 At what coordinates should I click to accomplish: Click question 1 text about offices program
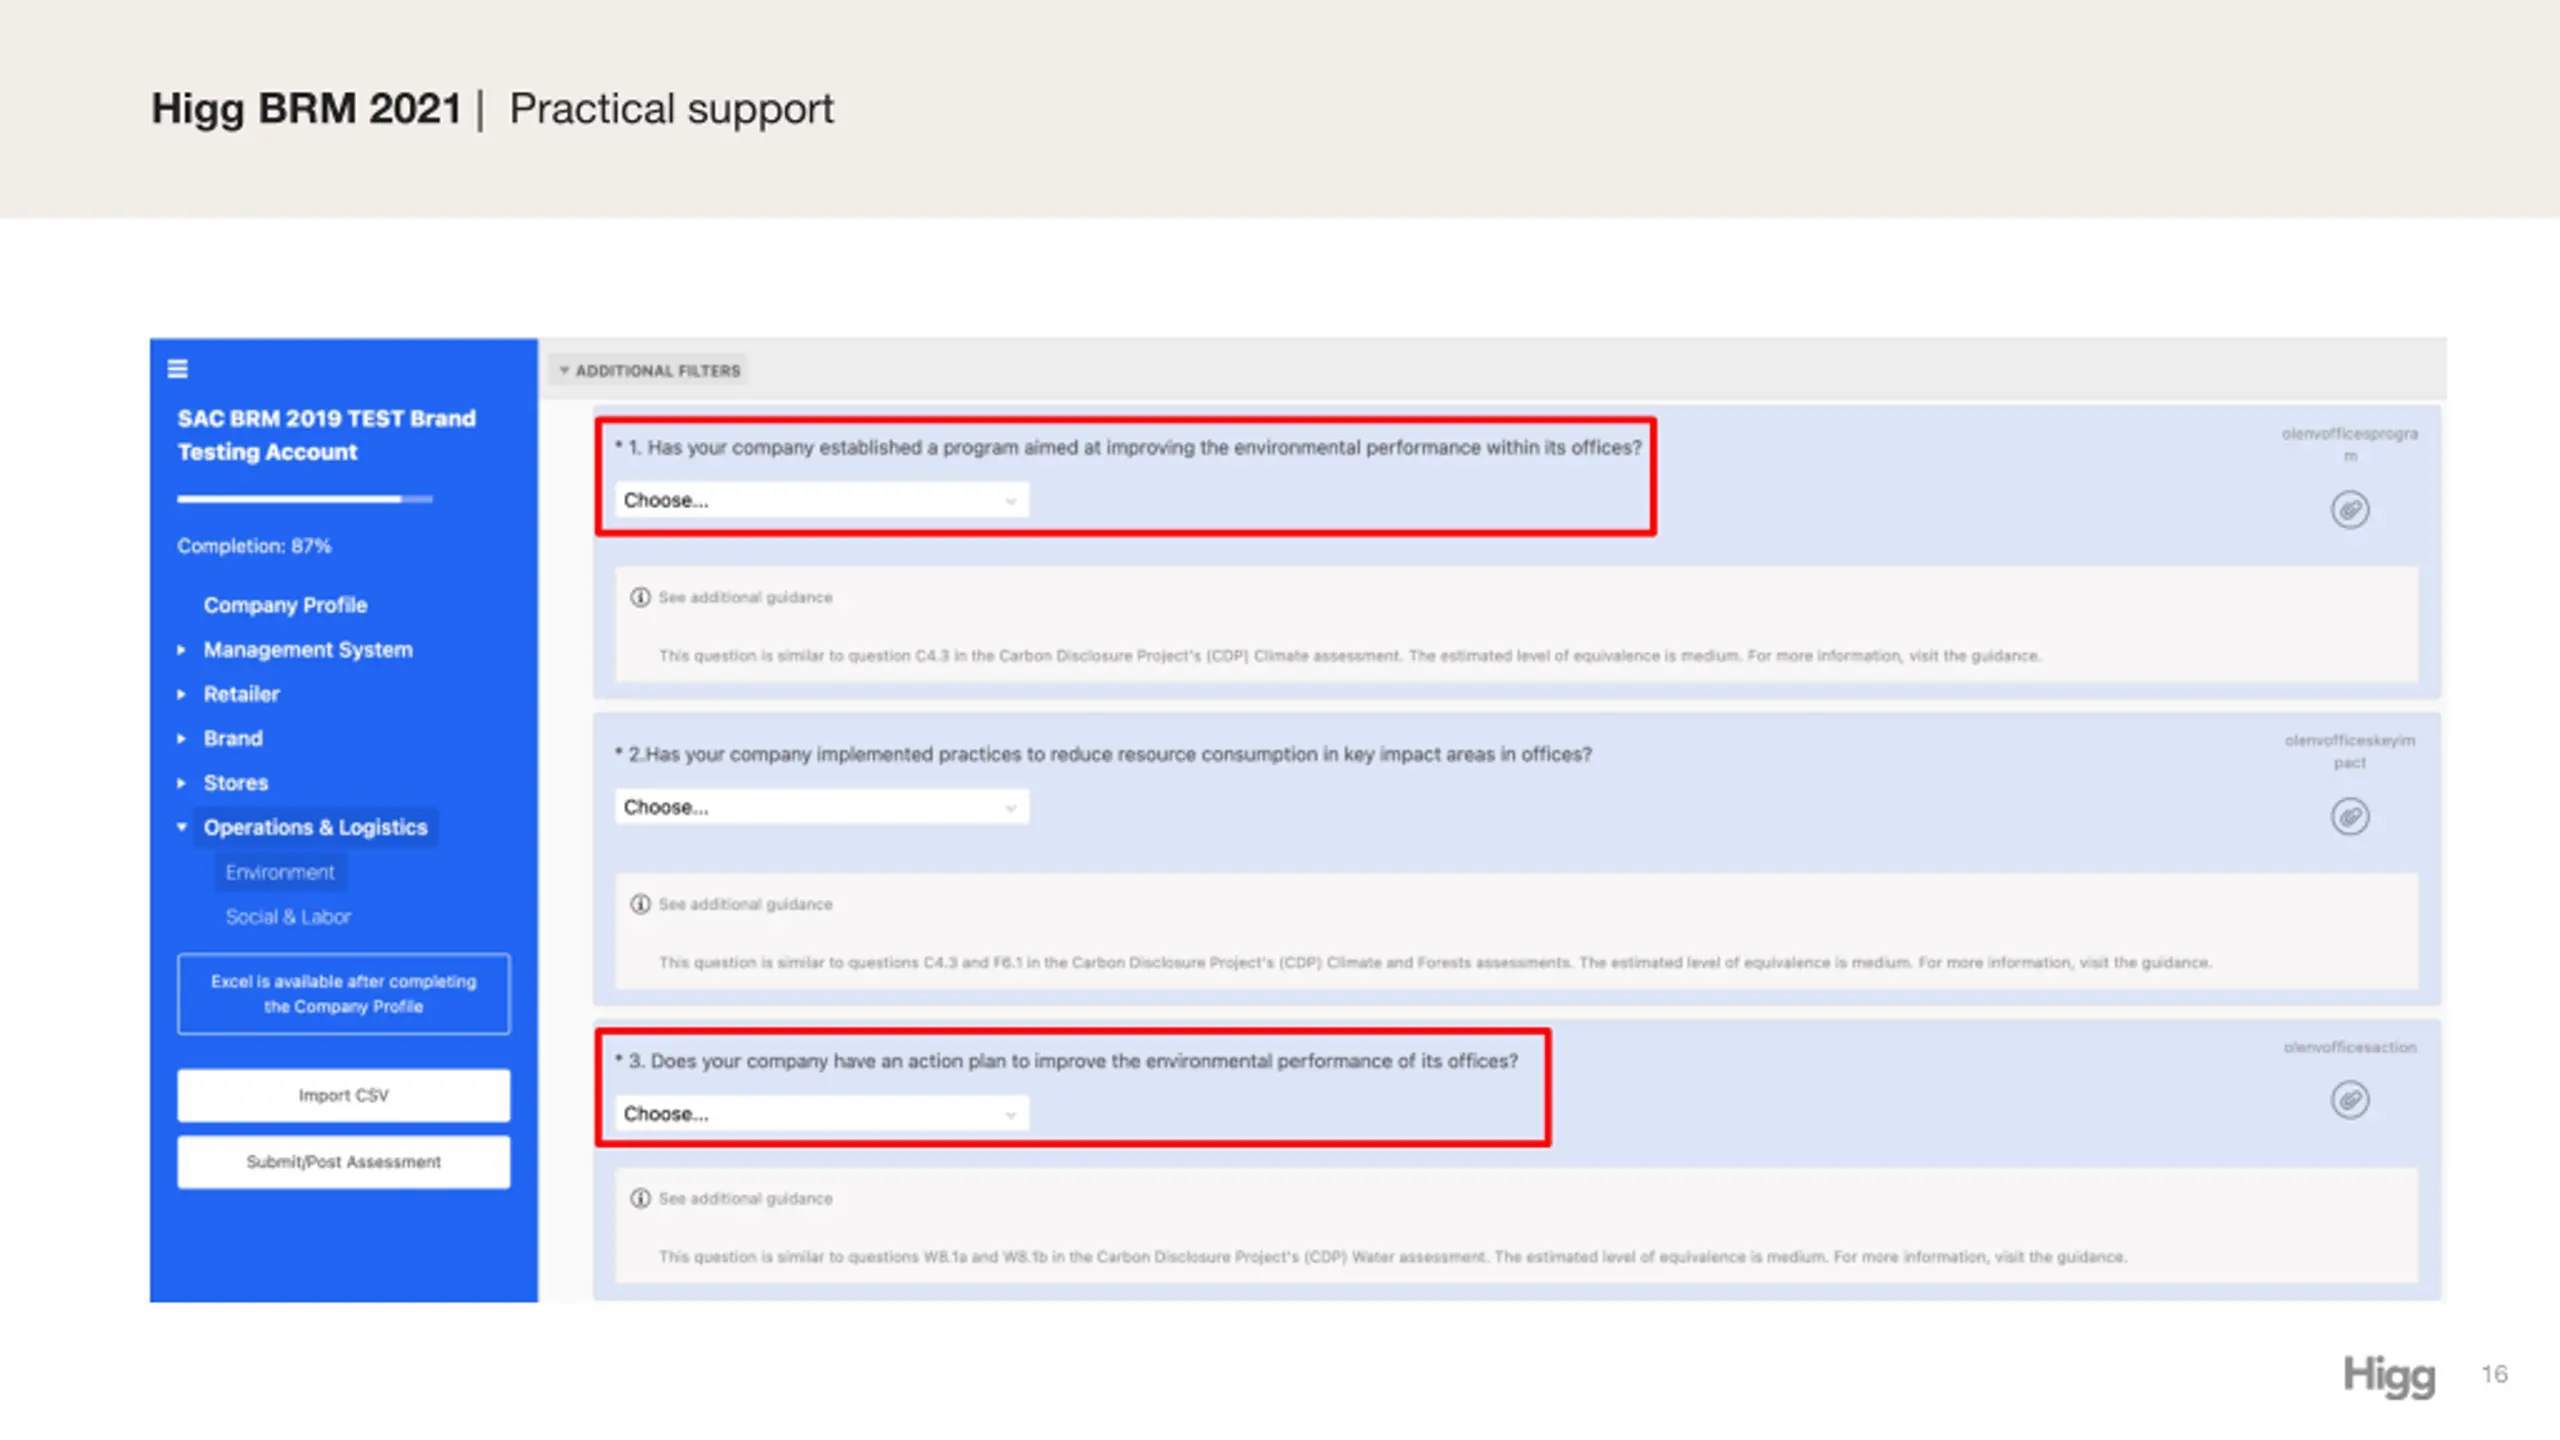click(1129, 448)
